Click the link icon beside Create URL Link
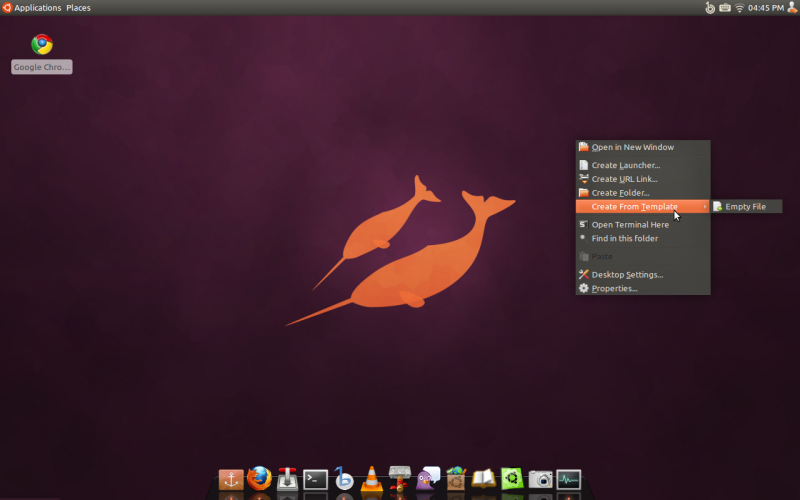This screenshot has height=500, width=800. pyautogui.click(x=584, y=179)
